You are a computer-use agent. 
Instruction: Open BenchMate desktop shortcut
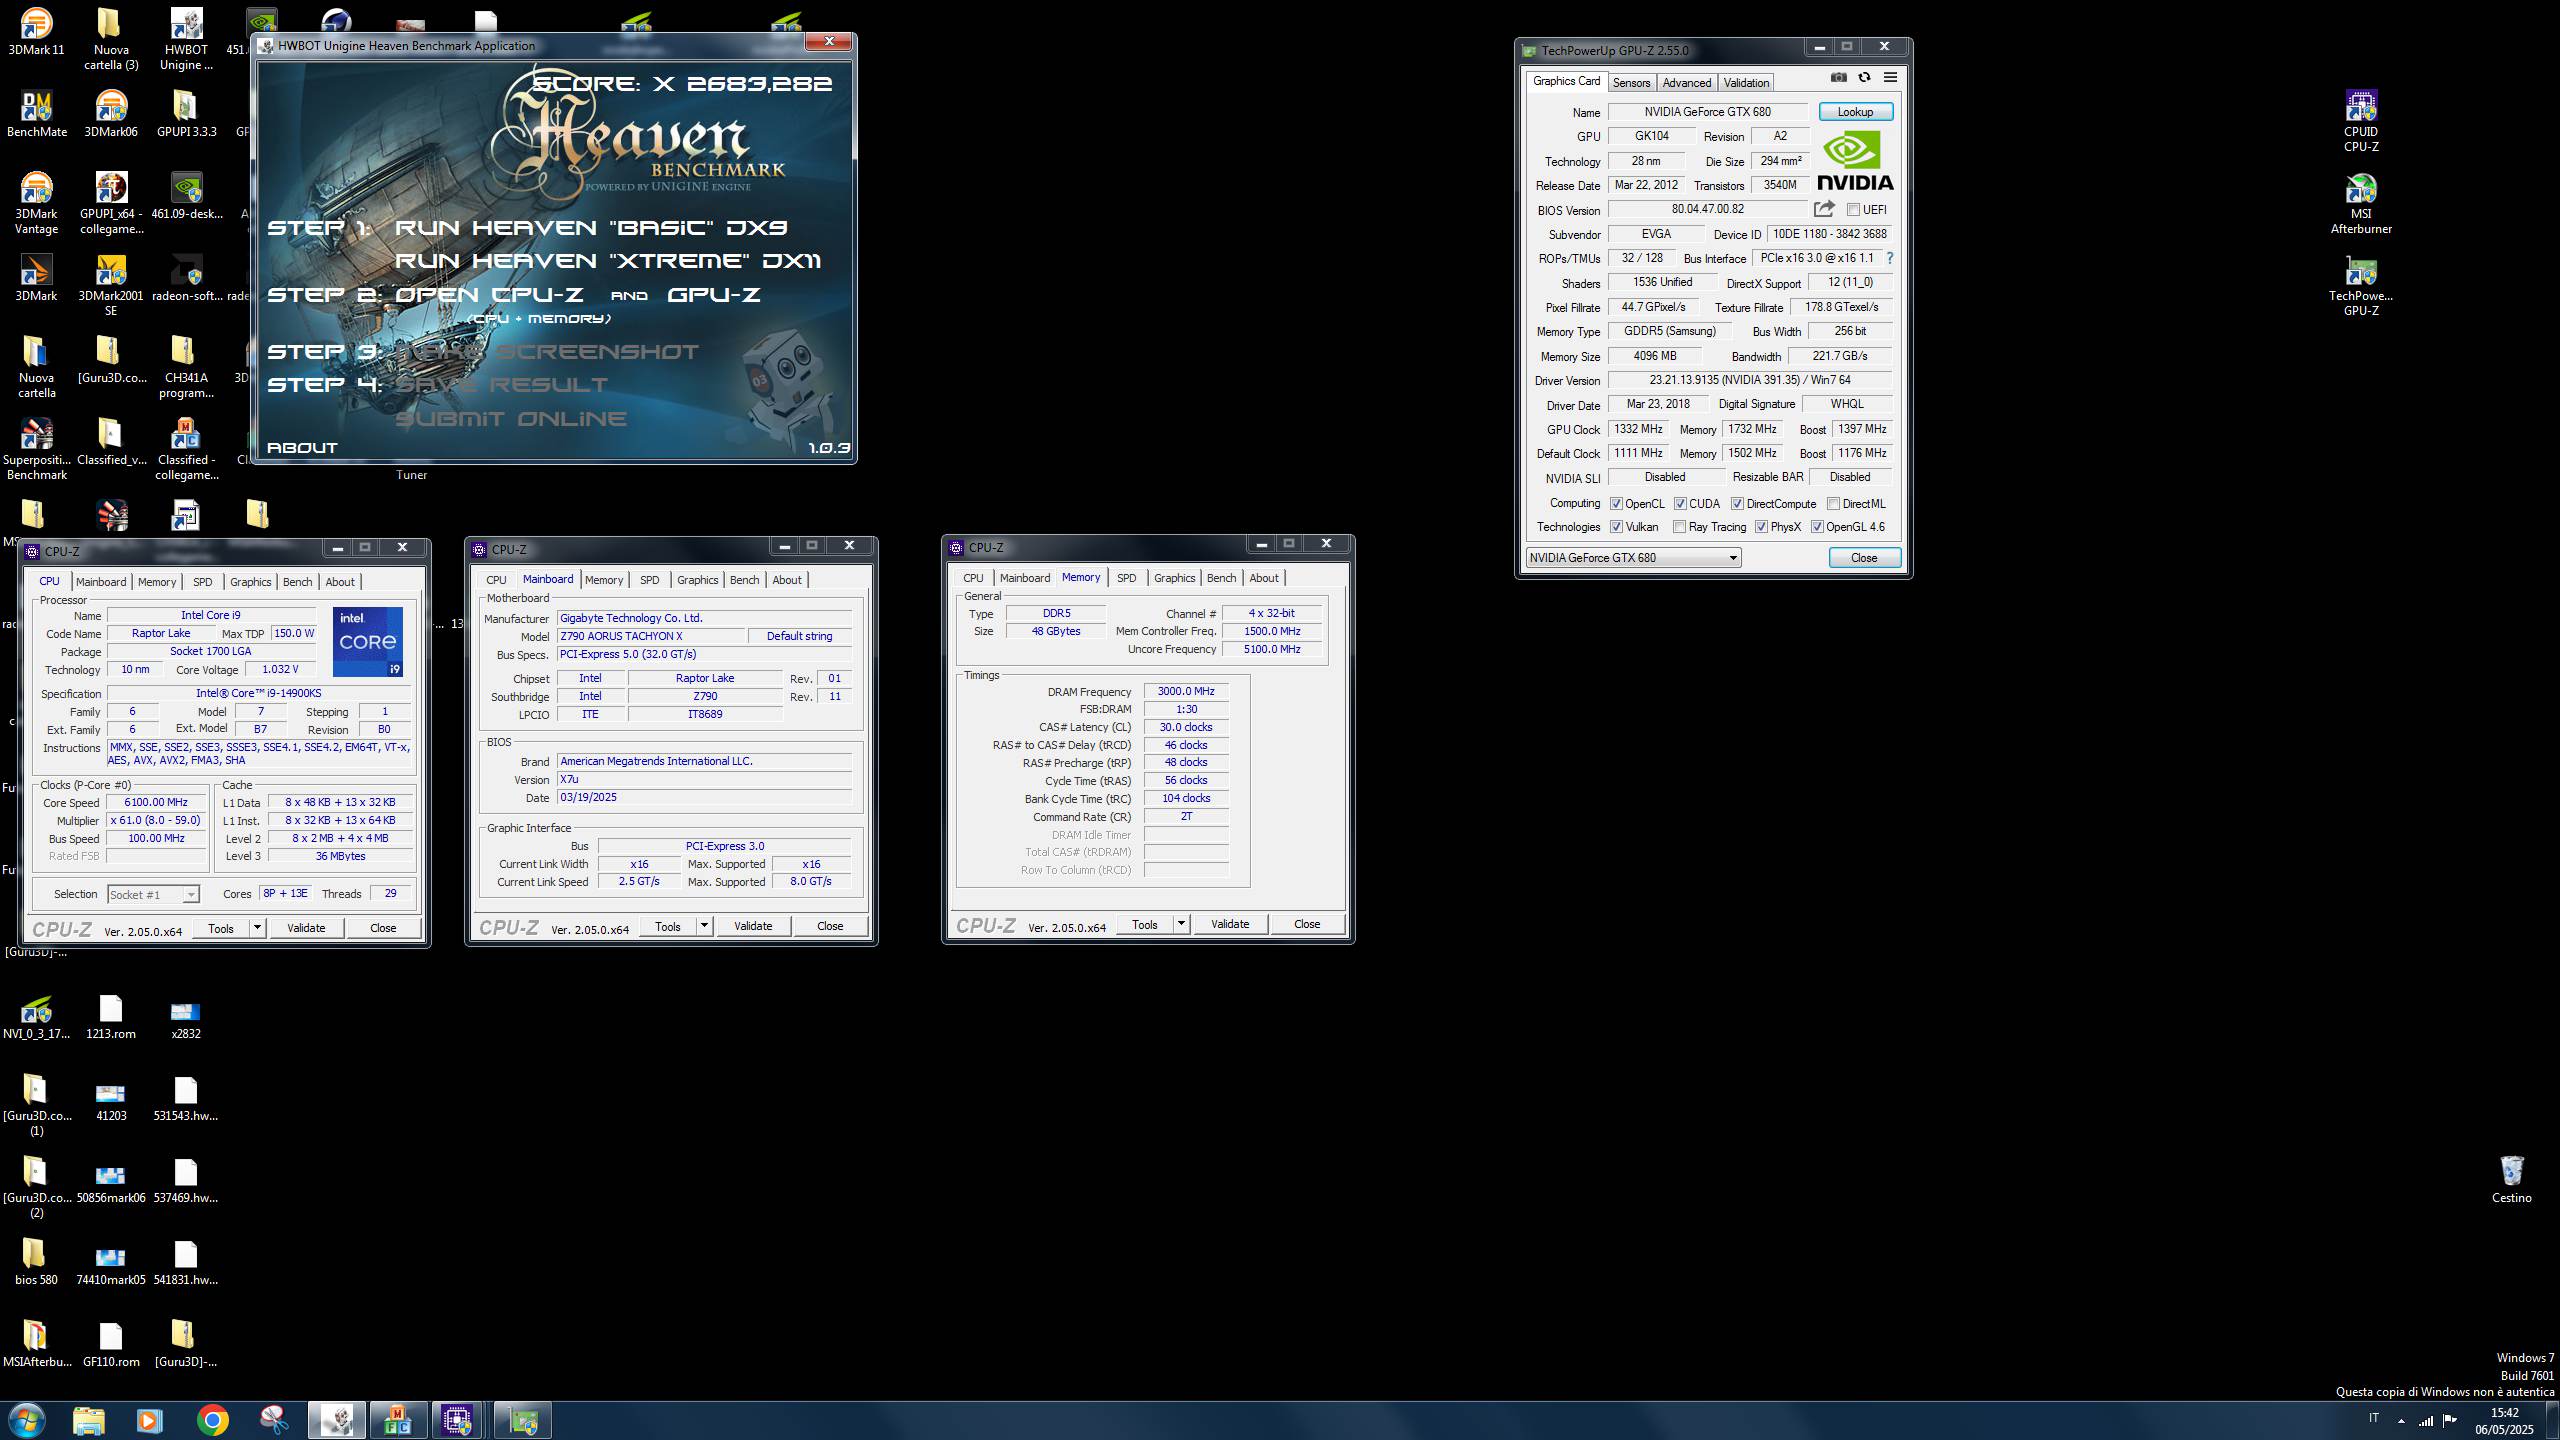pyautogui.click(x=36, y=114)
